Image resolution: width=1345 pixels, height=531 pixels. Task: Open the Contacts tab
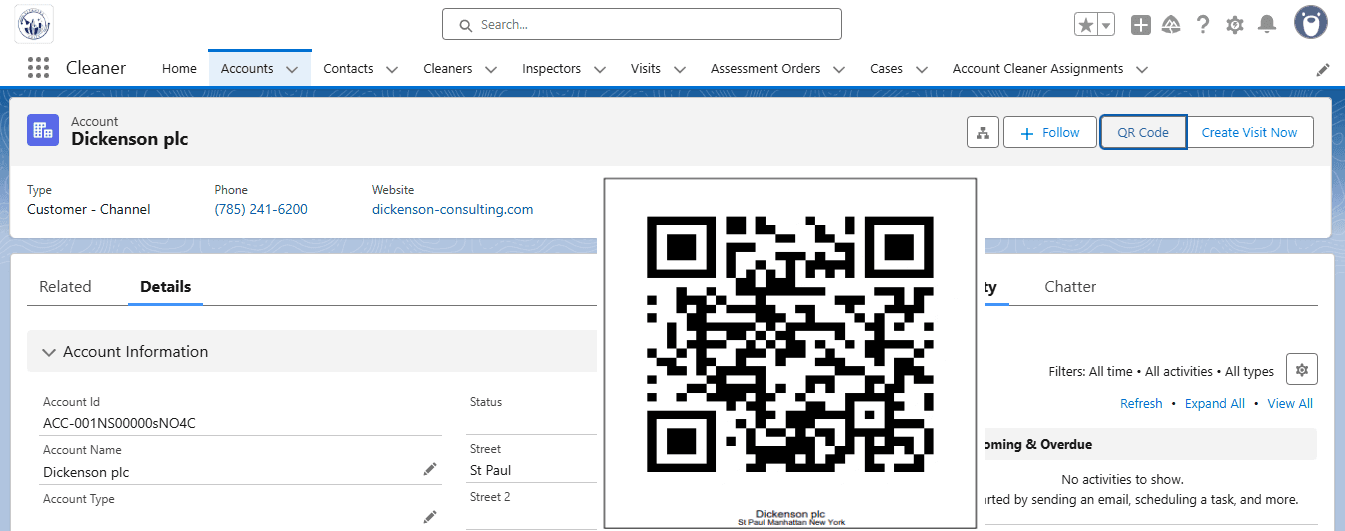348,69
